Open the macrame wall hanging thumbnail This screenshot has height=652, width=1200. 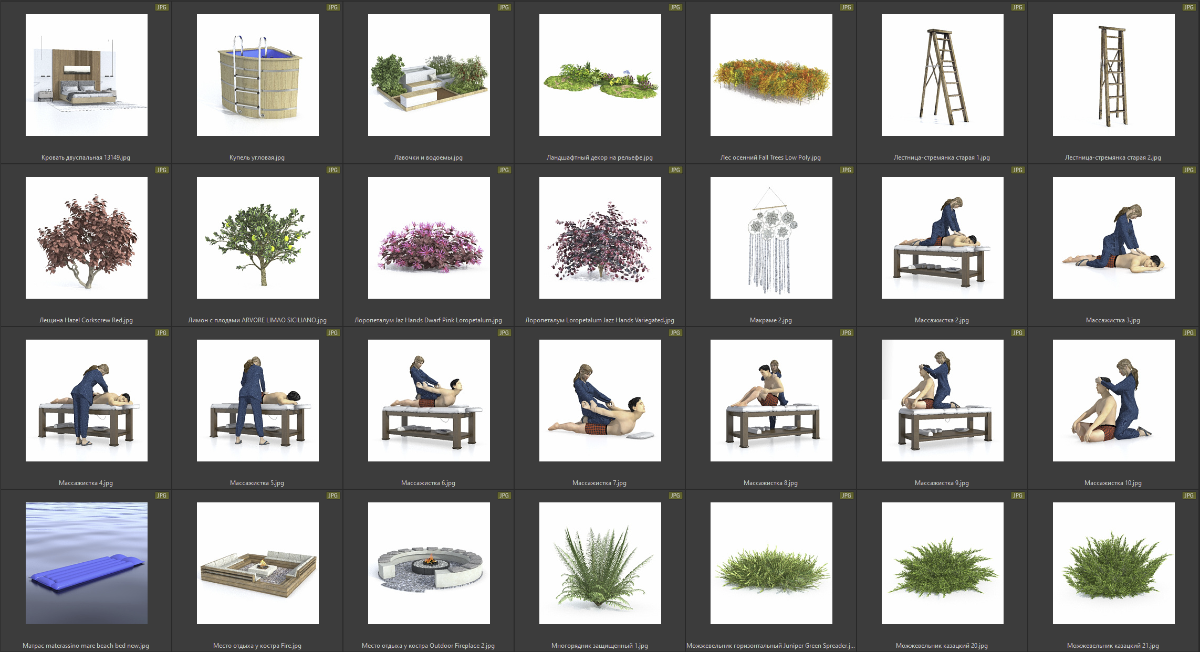point(771,238)
